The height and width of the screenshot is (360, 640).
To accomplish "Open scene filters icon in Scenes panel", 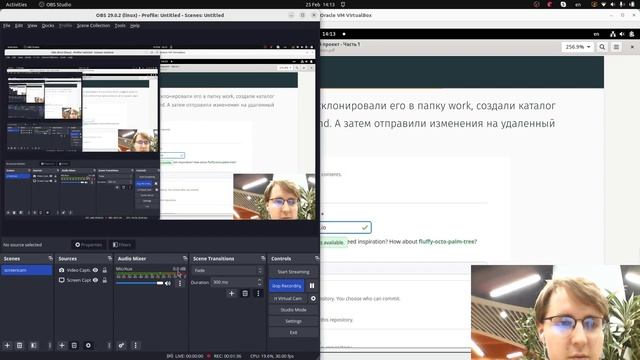I will pos(33,345).
